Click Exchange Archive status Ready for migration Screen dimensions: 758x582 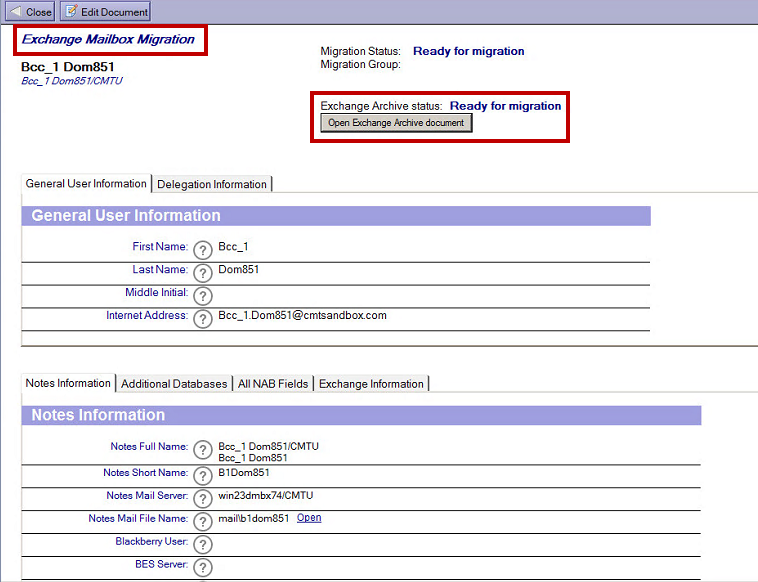click(x=505, y=106)
